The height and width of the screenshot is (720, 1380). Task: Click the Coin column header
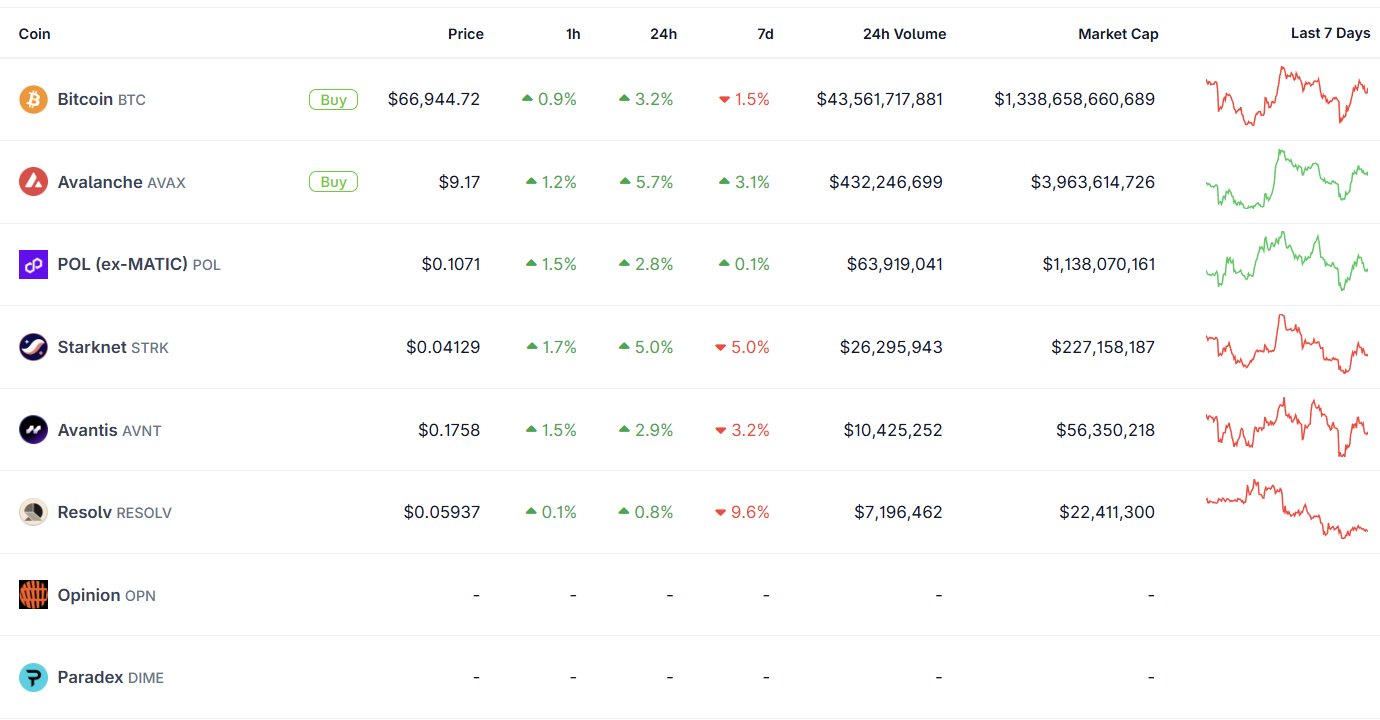pos(35,34)
